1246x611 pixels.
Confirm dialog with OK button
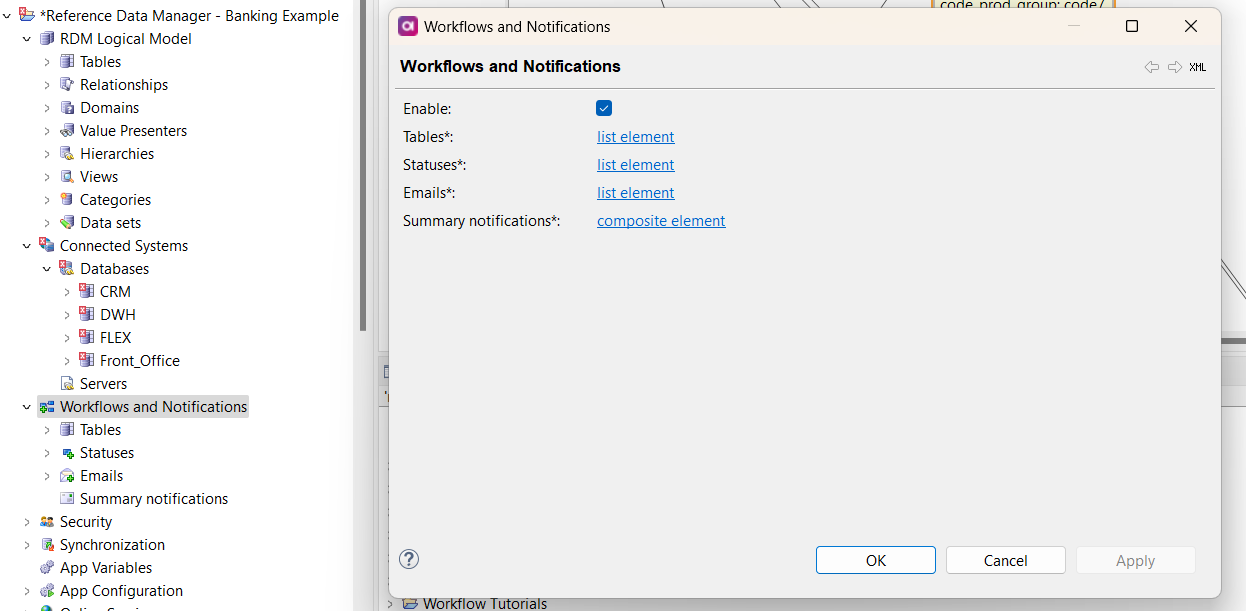click(x=876, y=560)
